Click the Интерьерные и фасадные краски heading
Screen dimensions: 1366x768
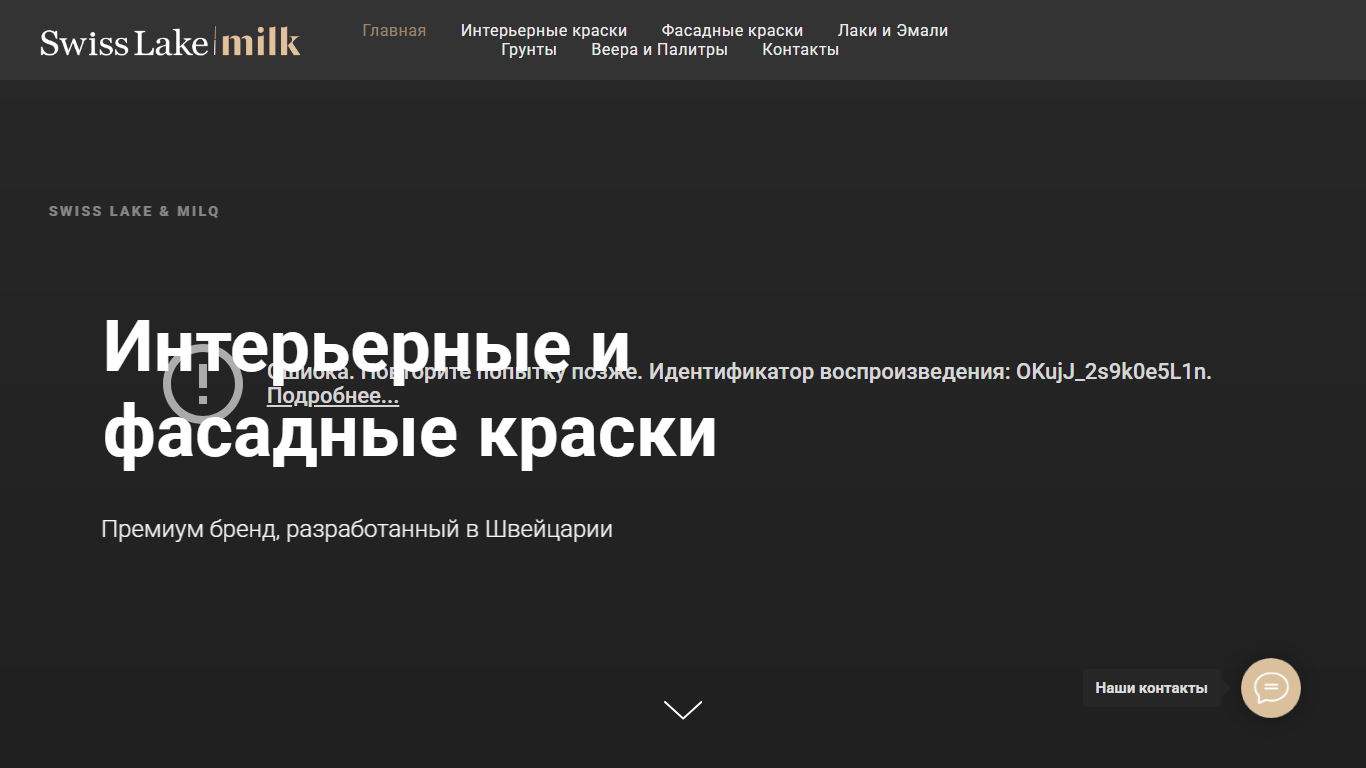pos(410,390)
